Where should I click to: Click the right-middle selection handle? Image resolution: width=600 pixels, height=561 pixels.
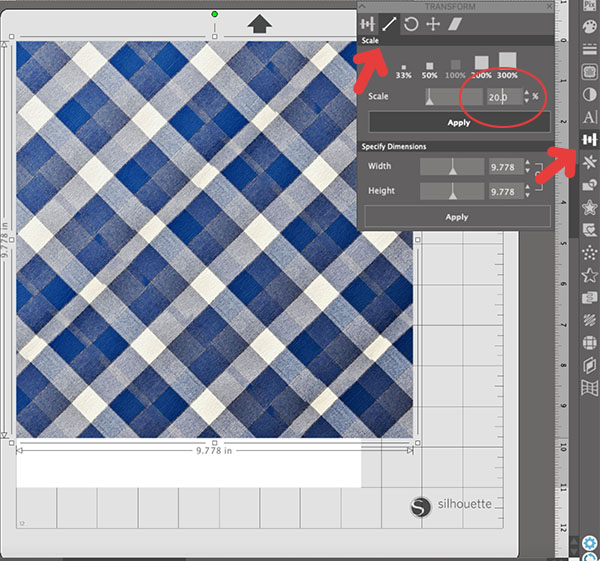point(417,240)
